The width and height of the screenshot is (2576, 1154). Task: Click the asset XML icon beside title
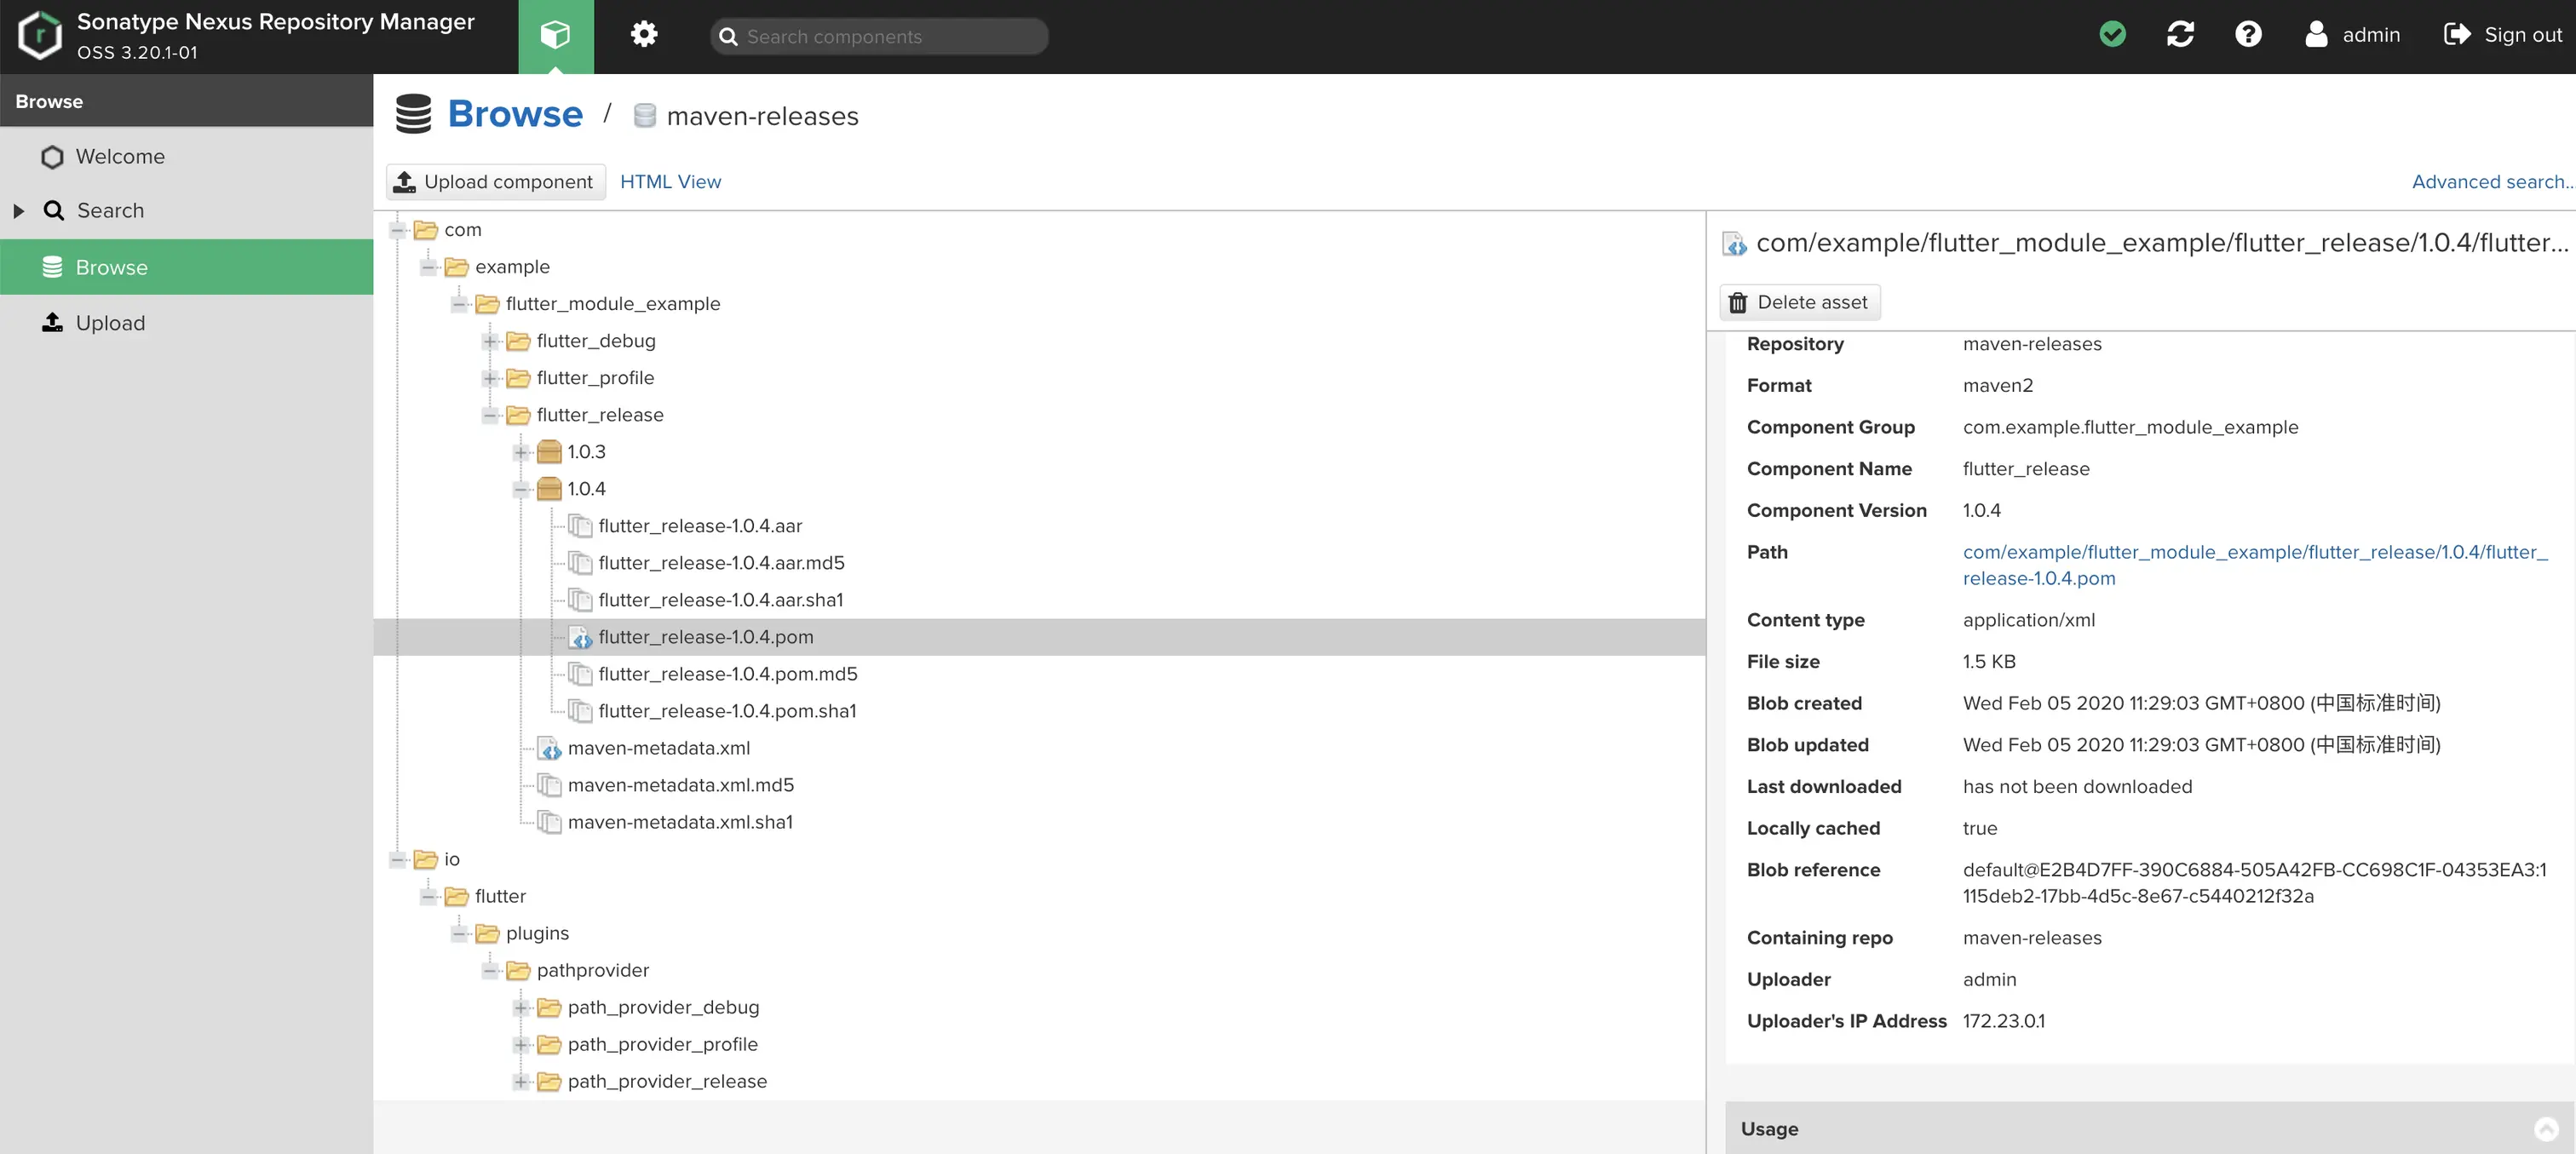tap(1734, 243)
